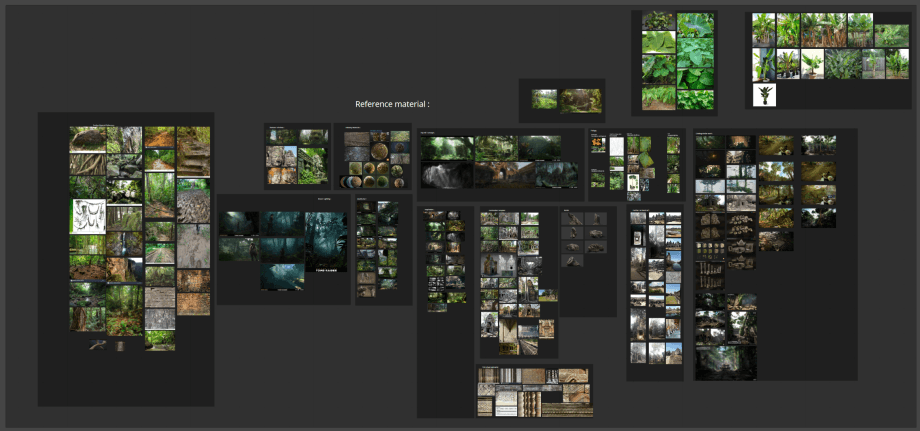The height and width of the screenshot is (431, 920).
Task: Open the Tomb Raider poster thumbnail
Action: click(x=326, y=242)
